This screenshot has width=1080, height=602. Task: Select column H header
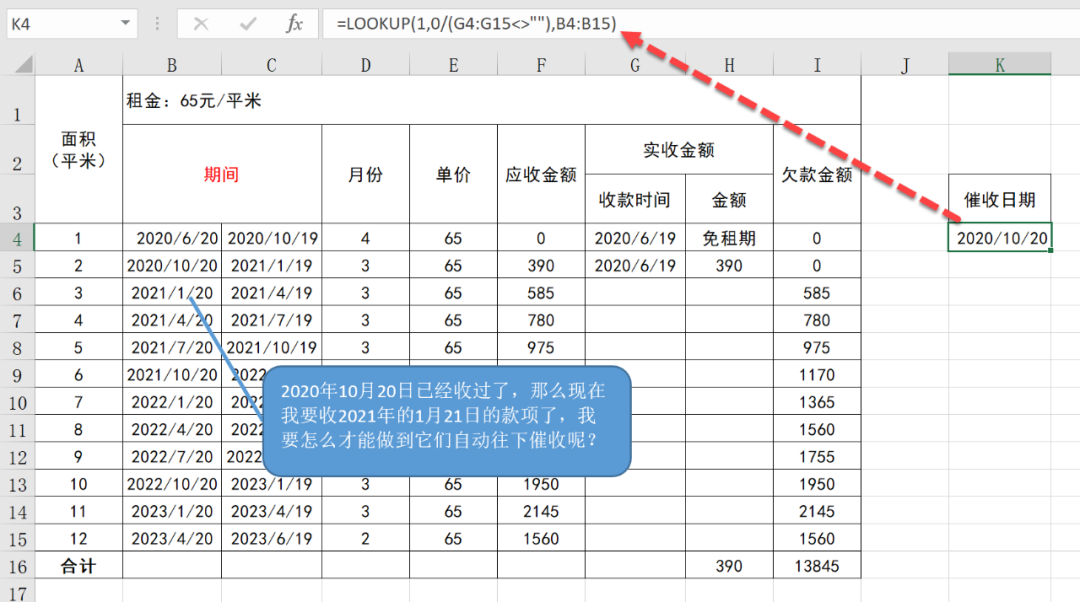click(729, 65)
